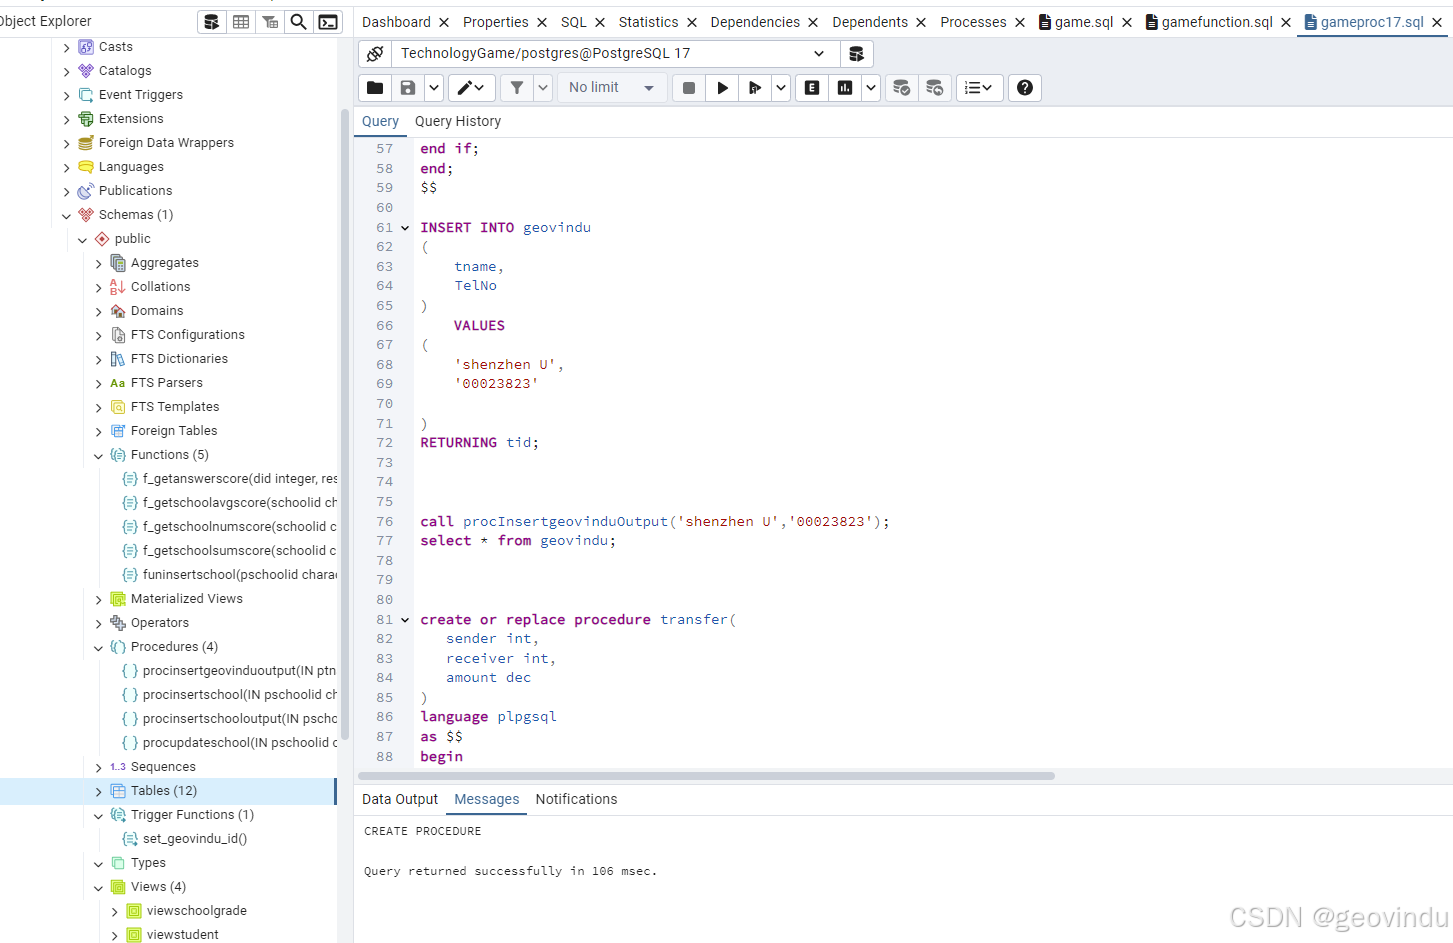The image size is (1453, 943).
Task: Close the Dashboard tab
Action: click(444, 22)
